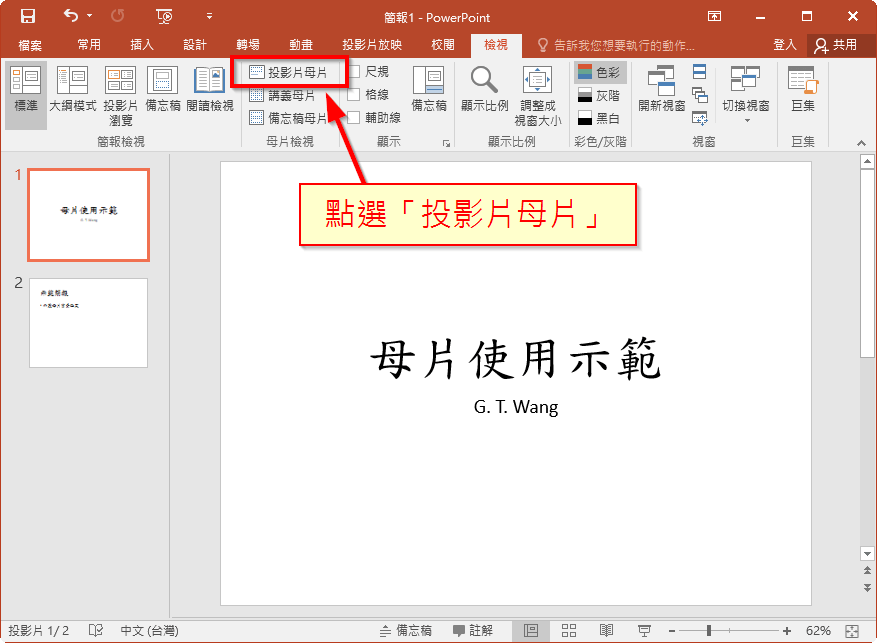Image resolution: width=877 pixels, height=643 pixels.
Task: Expand Quick Access Toolbar customize arrow
Action: click(209, 16)
